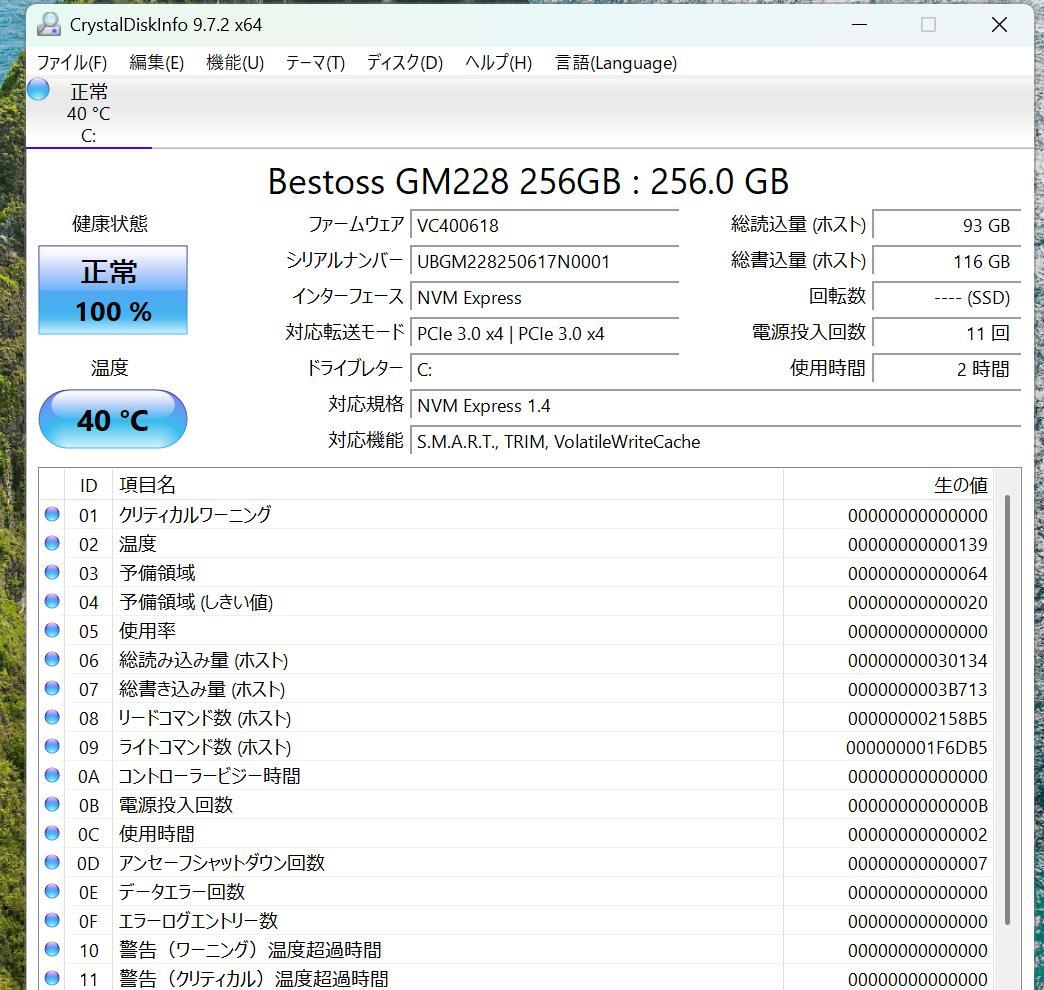Open the ファイル(F) menu
This screenshot has width=1044, height=990.
point(72,62)
